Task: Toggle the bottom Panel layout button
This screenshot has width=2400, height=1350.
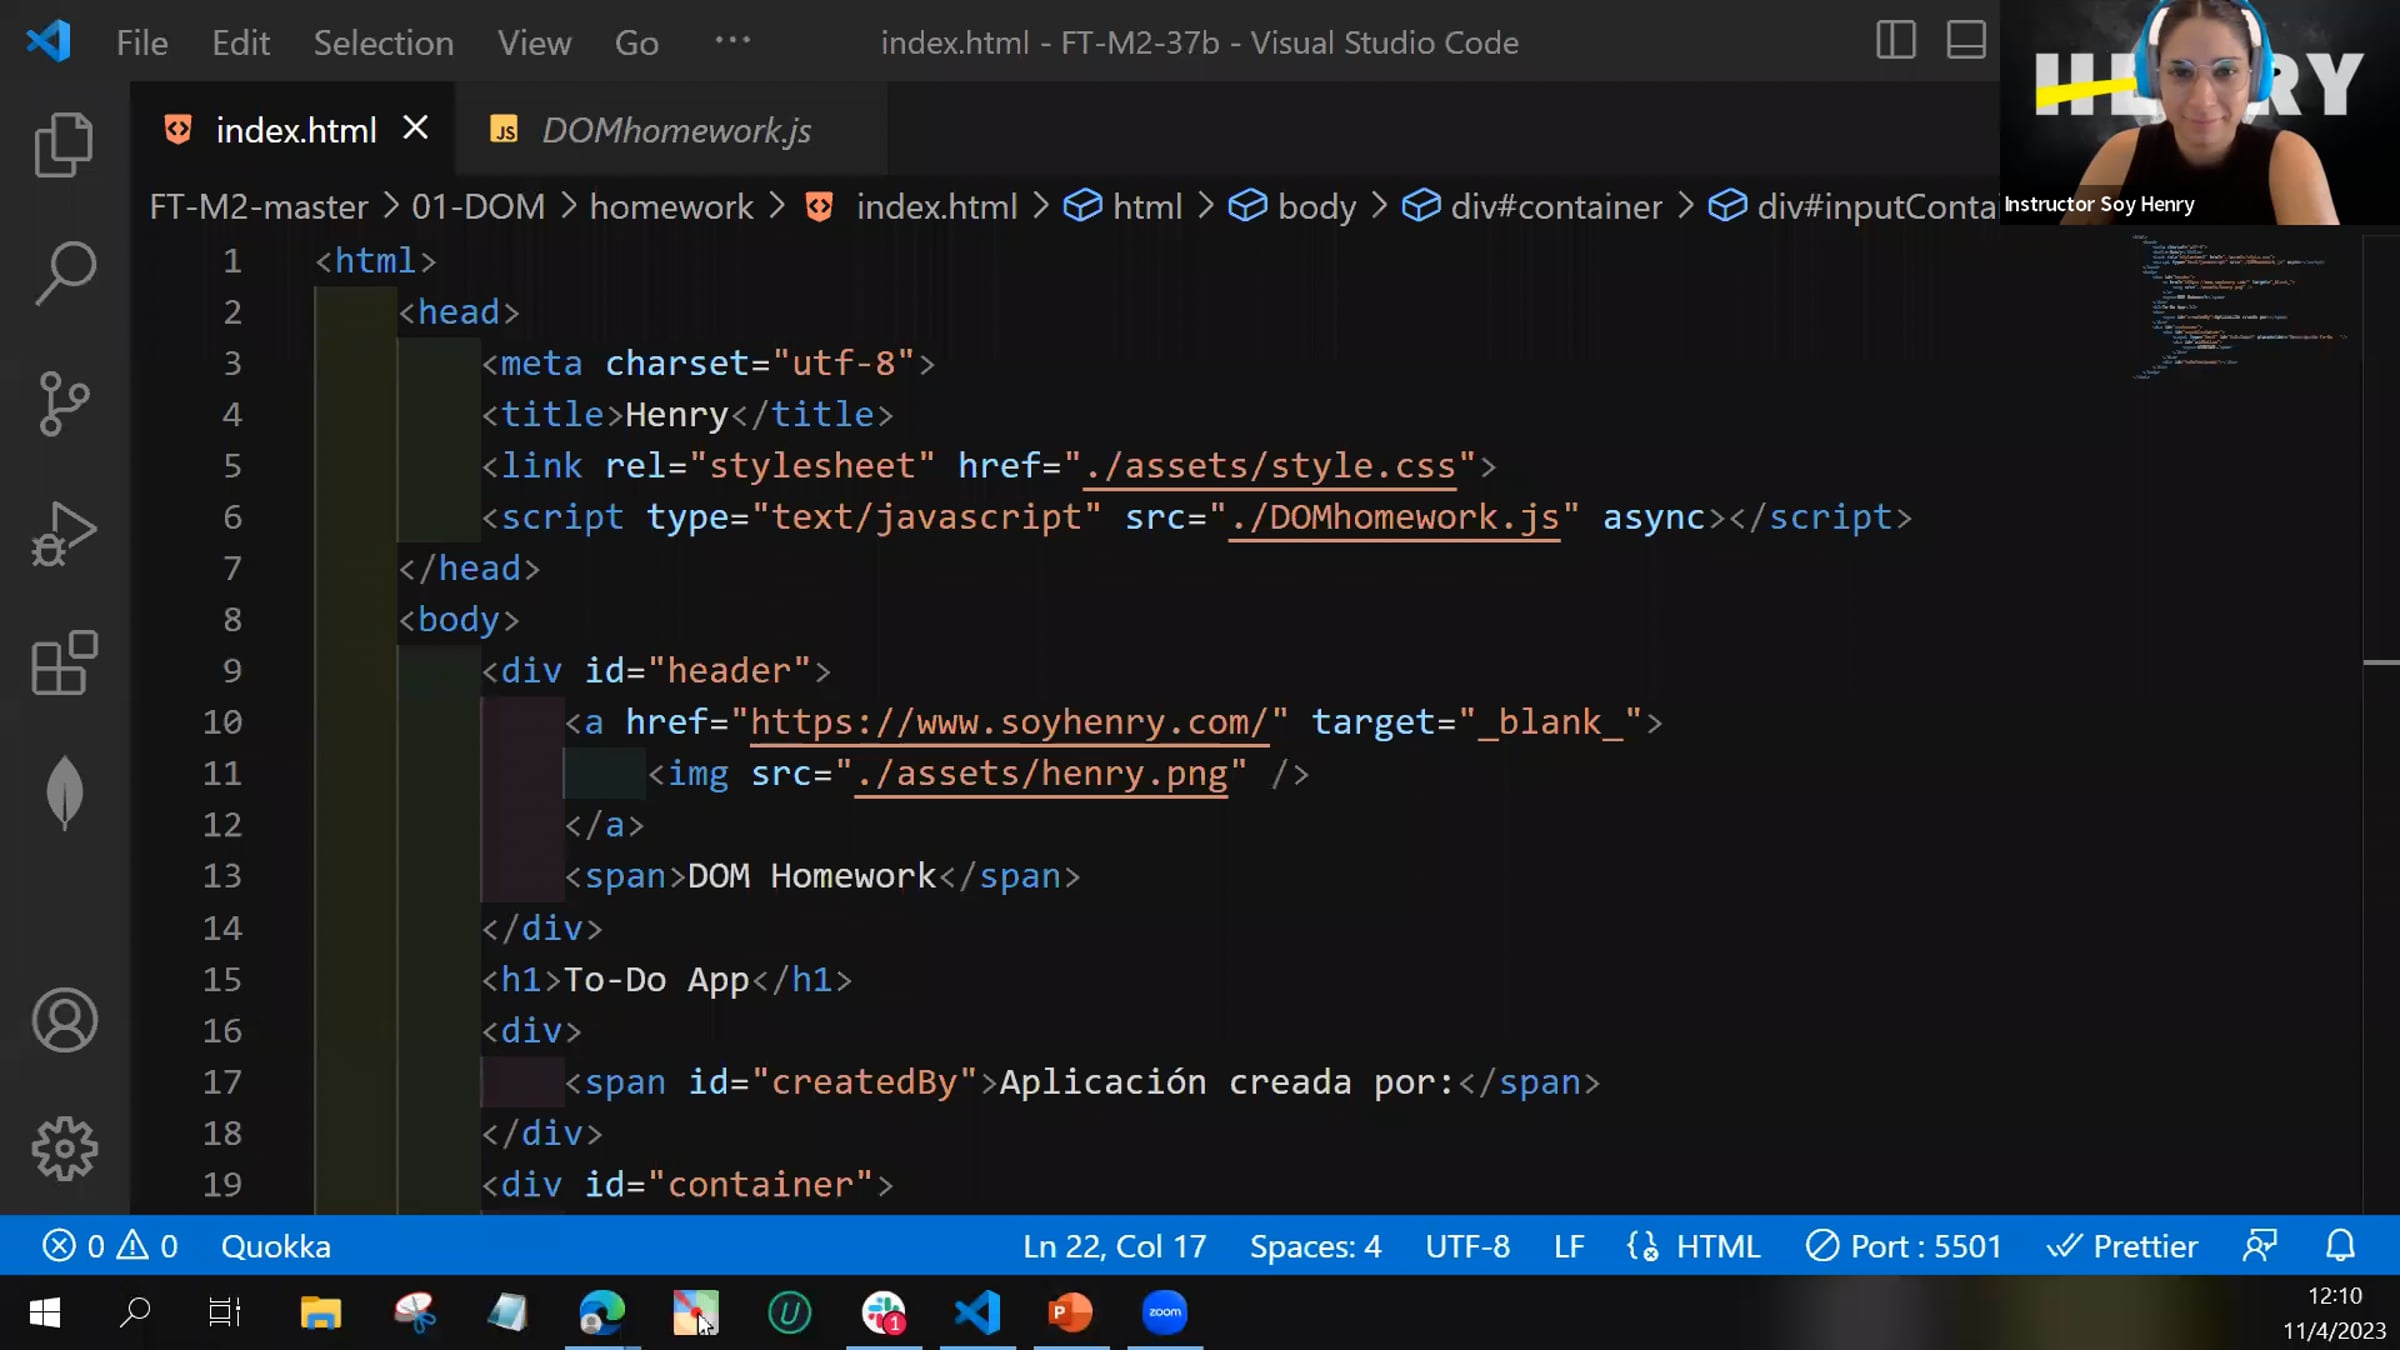Action: [1965, 41]
